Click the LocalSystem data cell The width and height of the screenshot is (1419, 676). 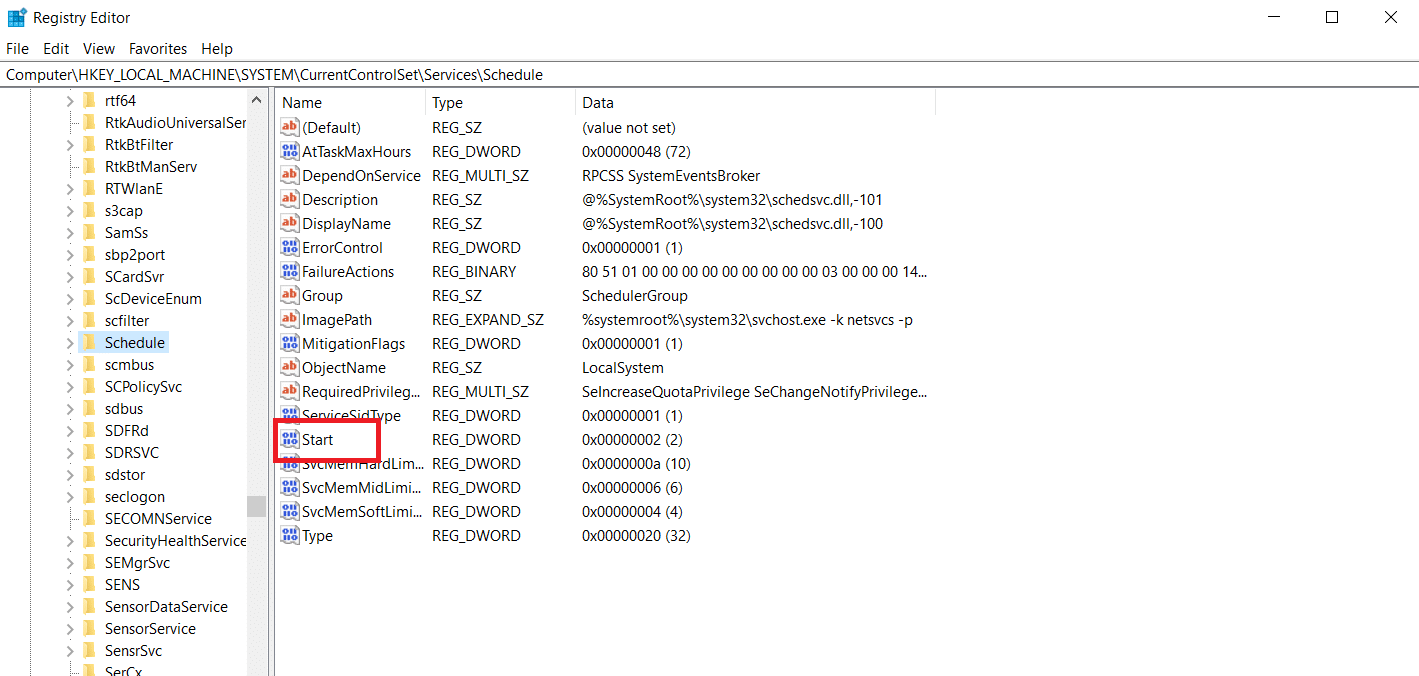(623, 368)
